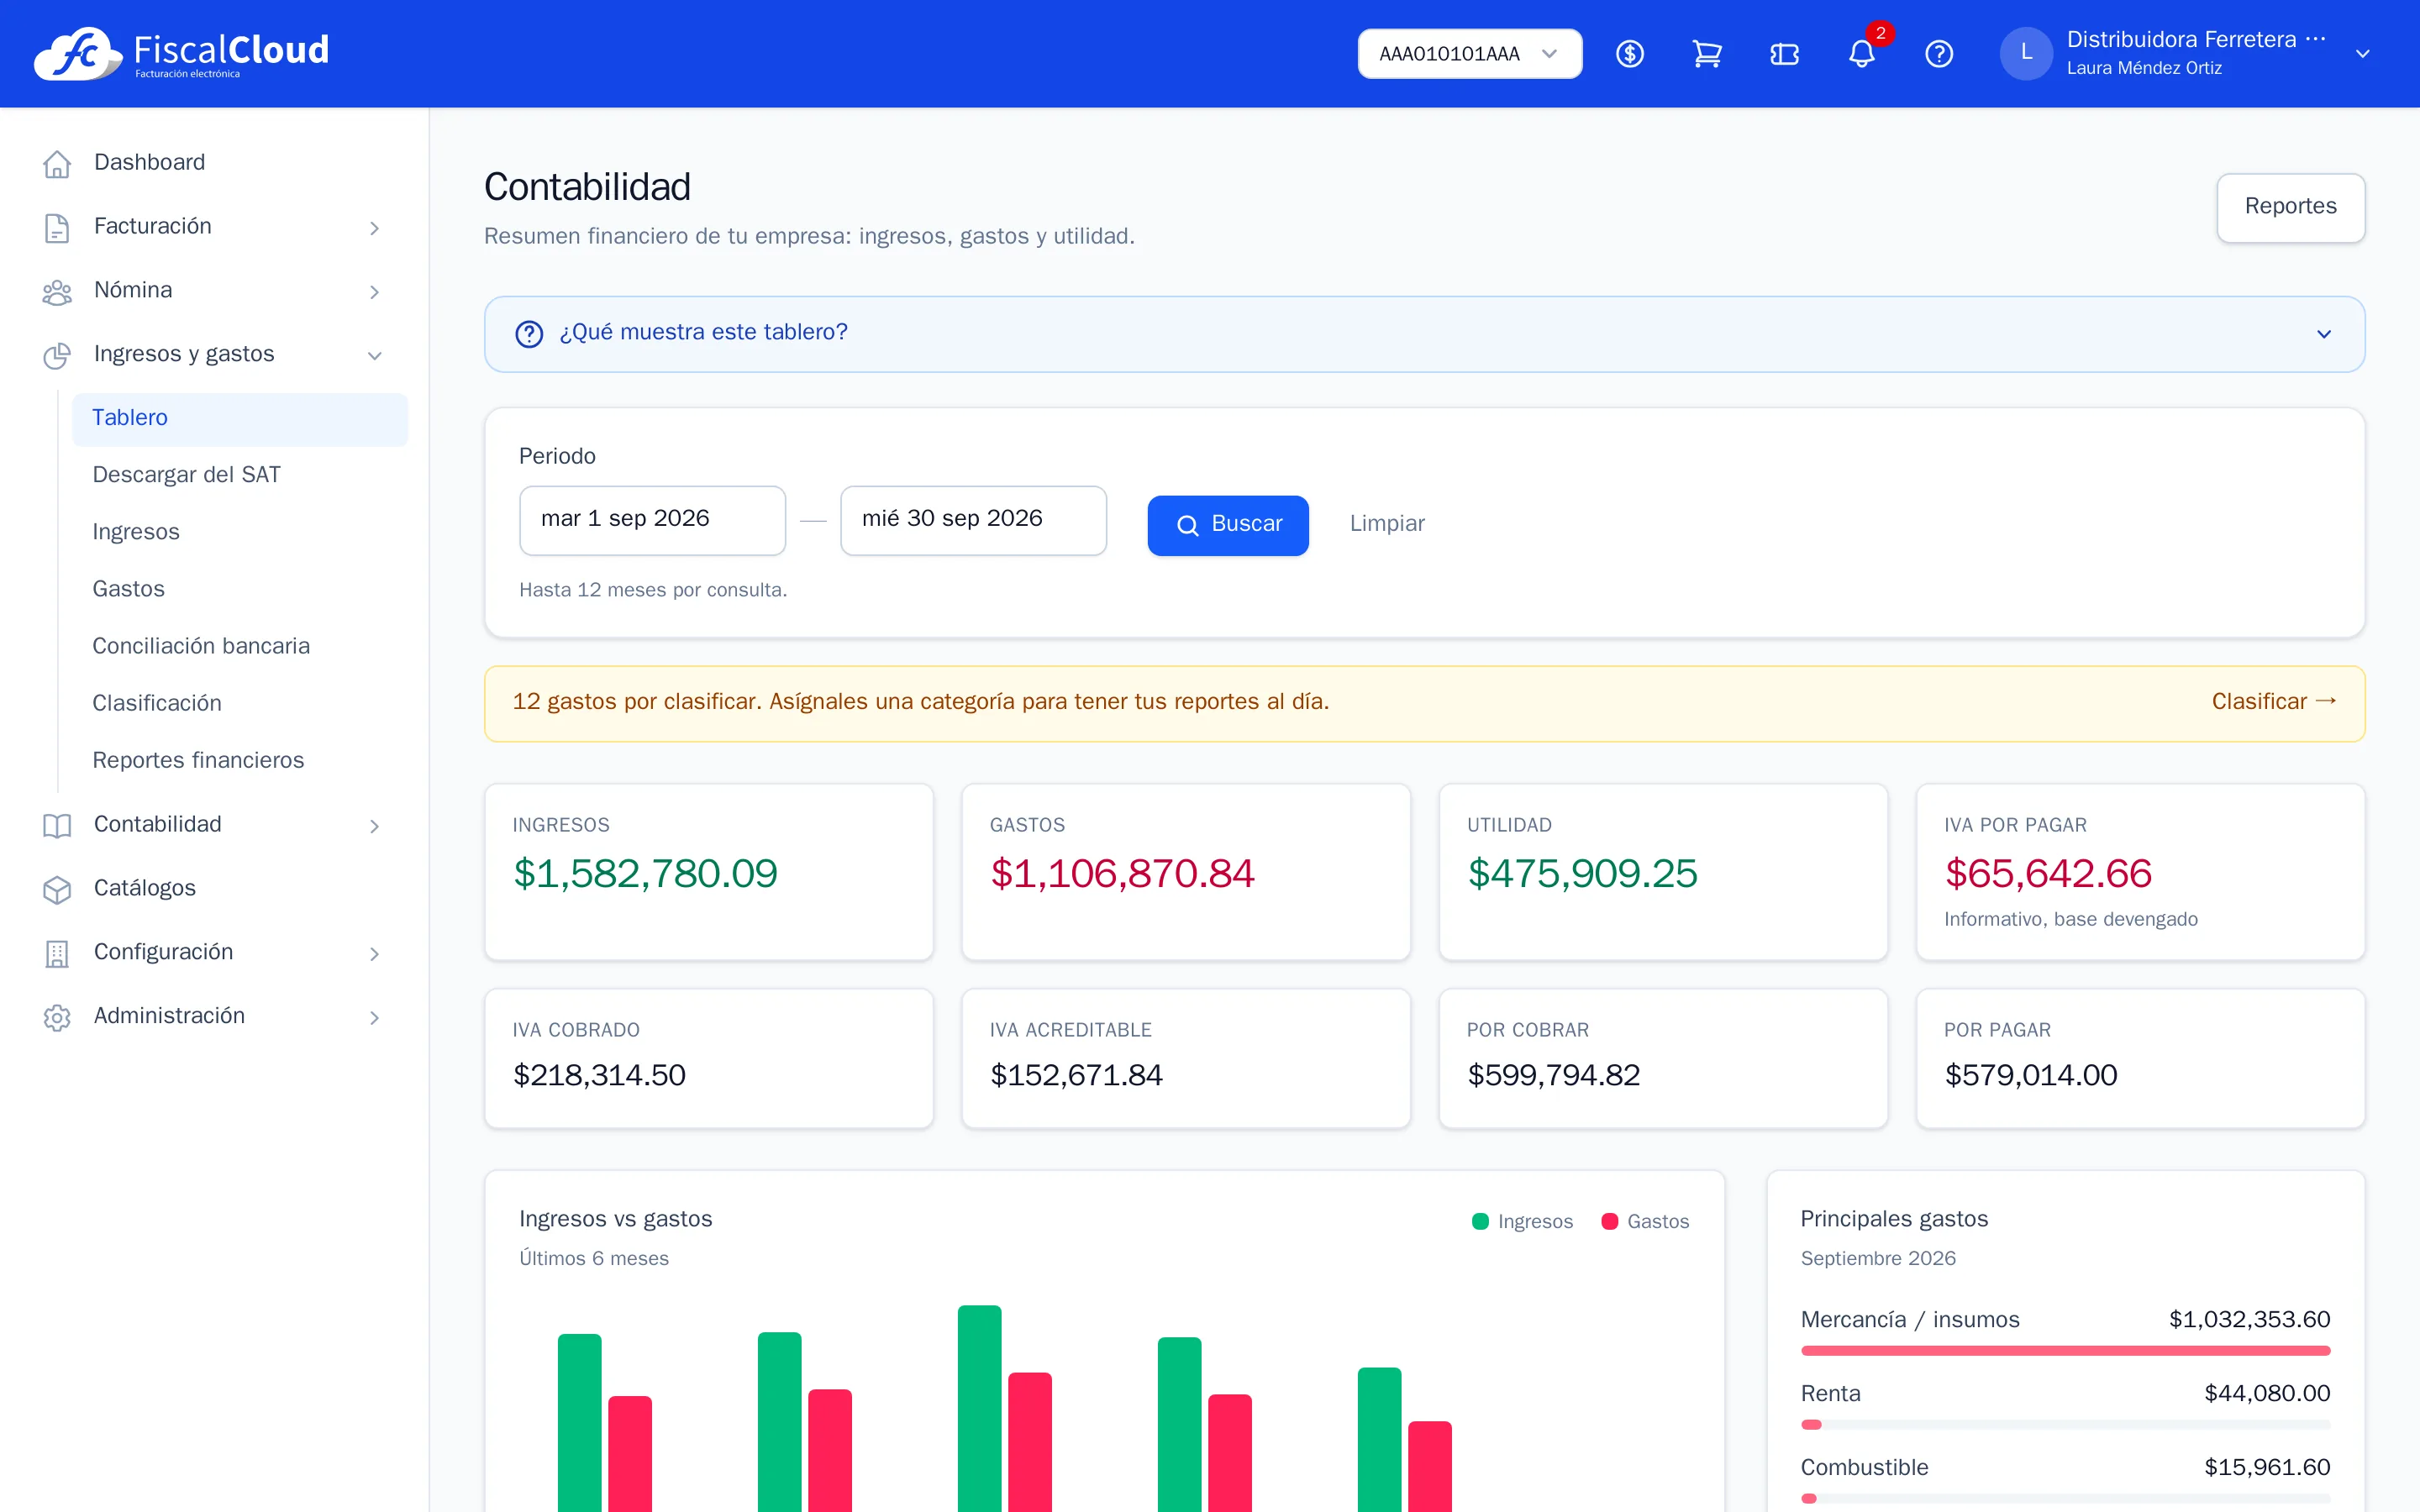Follow the Clasificar link
2420x1512 pixels.
[2273, 702]
